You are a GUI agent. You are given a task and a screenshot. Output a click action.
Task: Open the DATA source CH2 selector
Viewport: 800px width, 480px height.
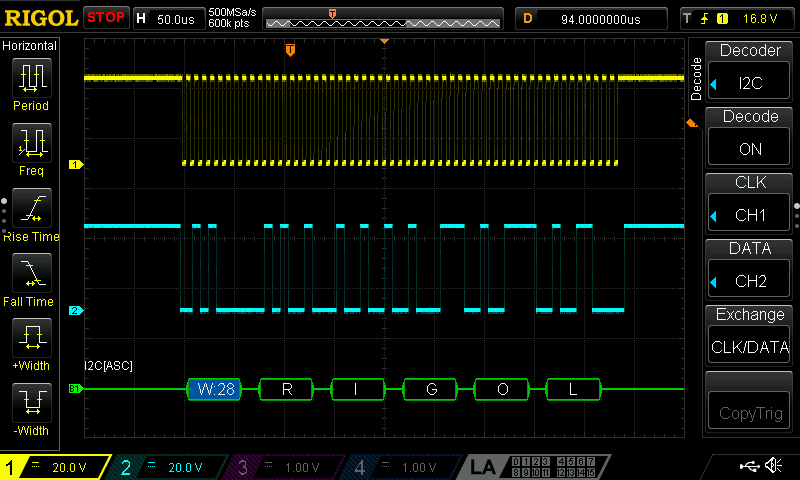point(749,268)
